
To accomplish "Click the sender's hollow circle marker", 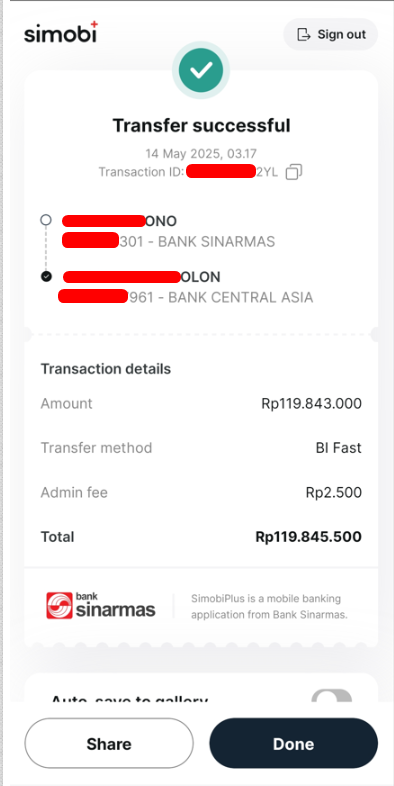I will click(x=46, y=220).
